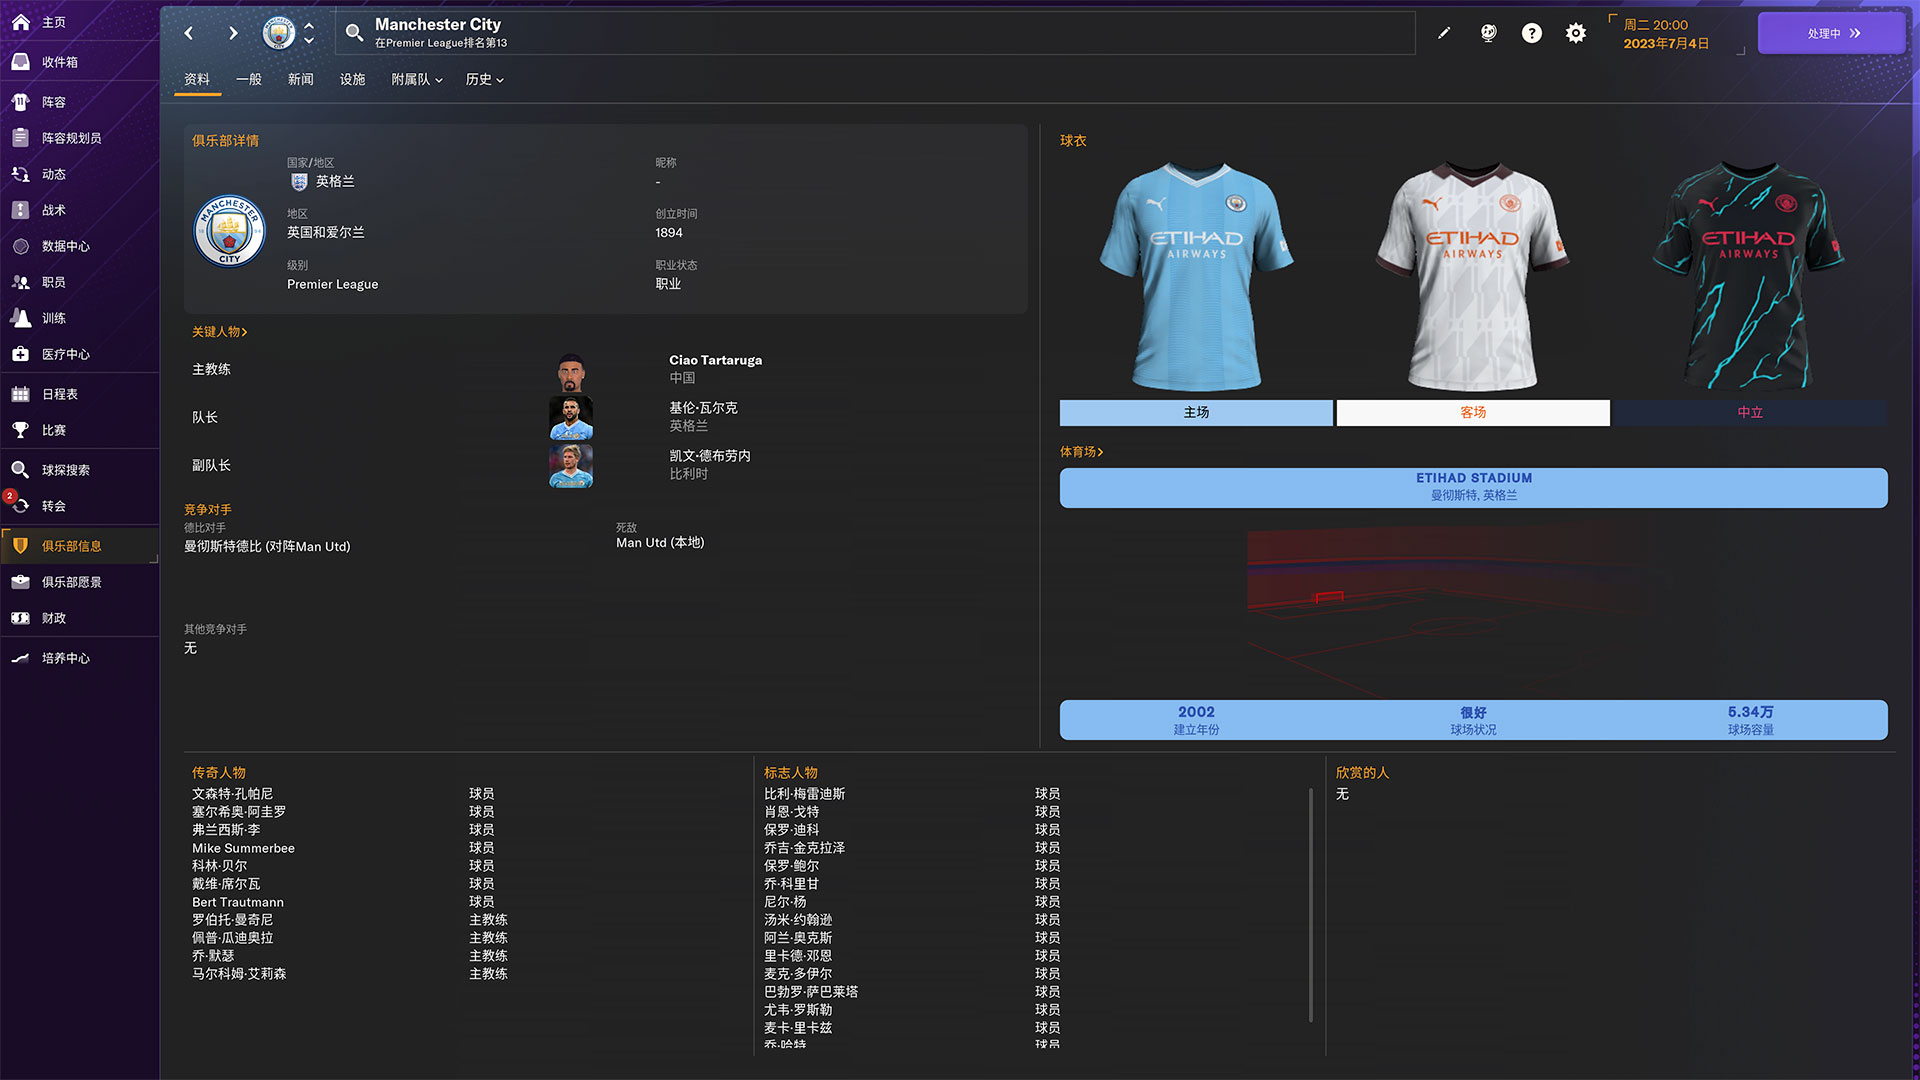The height and width of the screenshot is (1080, 1920).
Task: Click the Manchester City badge in header
Action: (279, 33)
